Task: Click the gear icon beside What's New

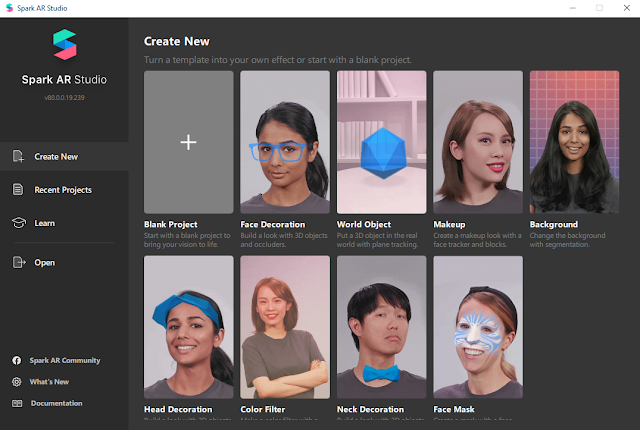Action: (x=17, y=382)
